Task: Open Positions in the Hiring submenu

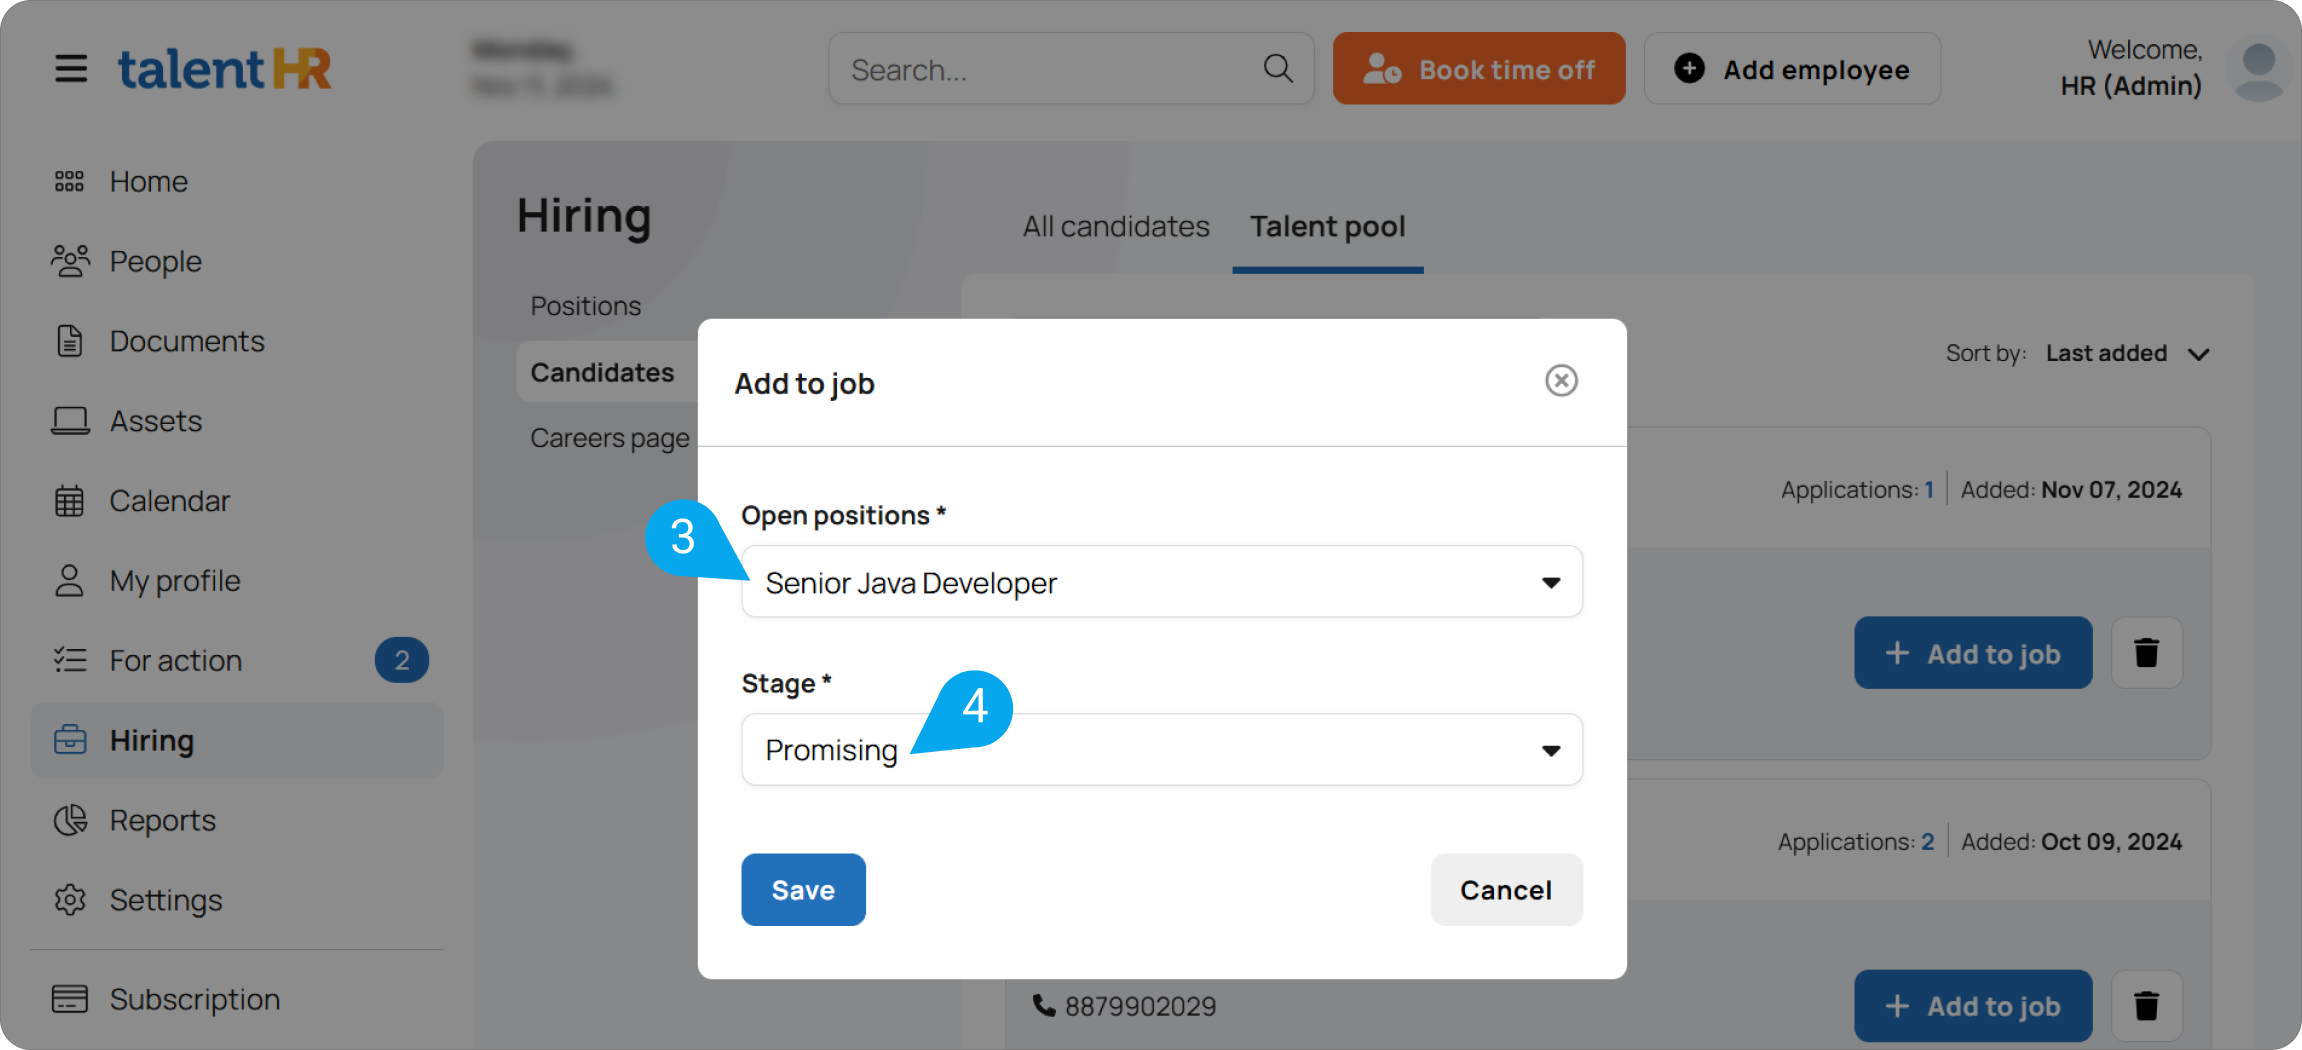Action: coord(586,306)
